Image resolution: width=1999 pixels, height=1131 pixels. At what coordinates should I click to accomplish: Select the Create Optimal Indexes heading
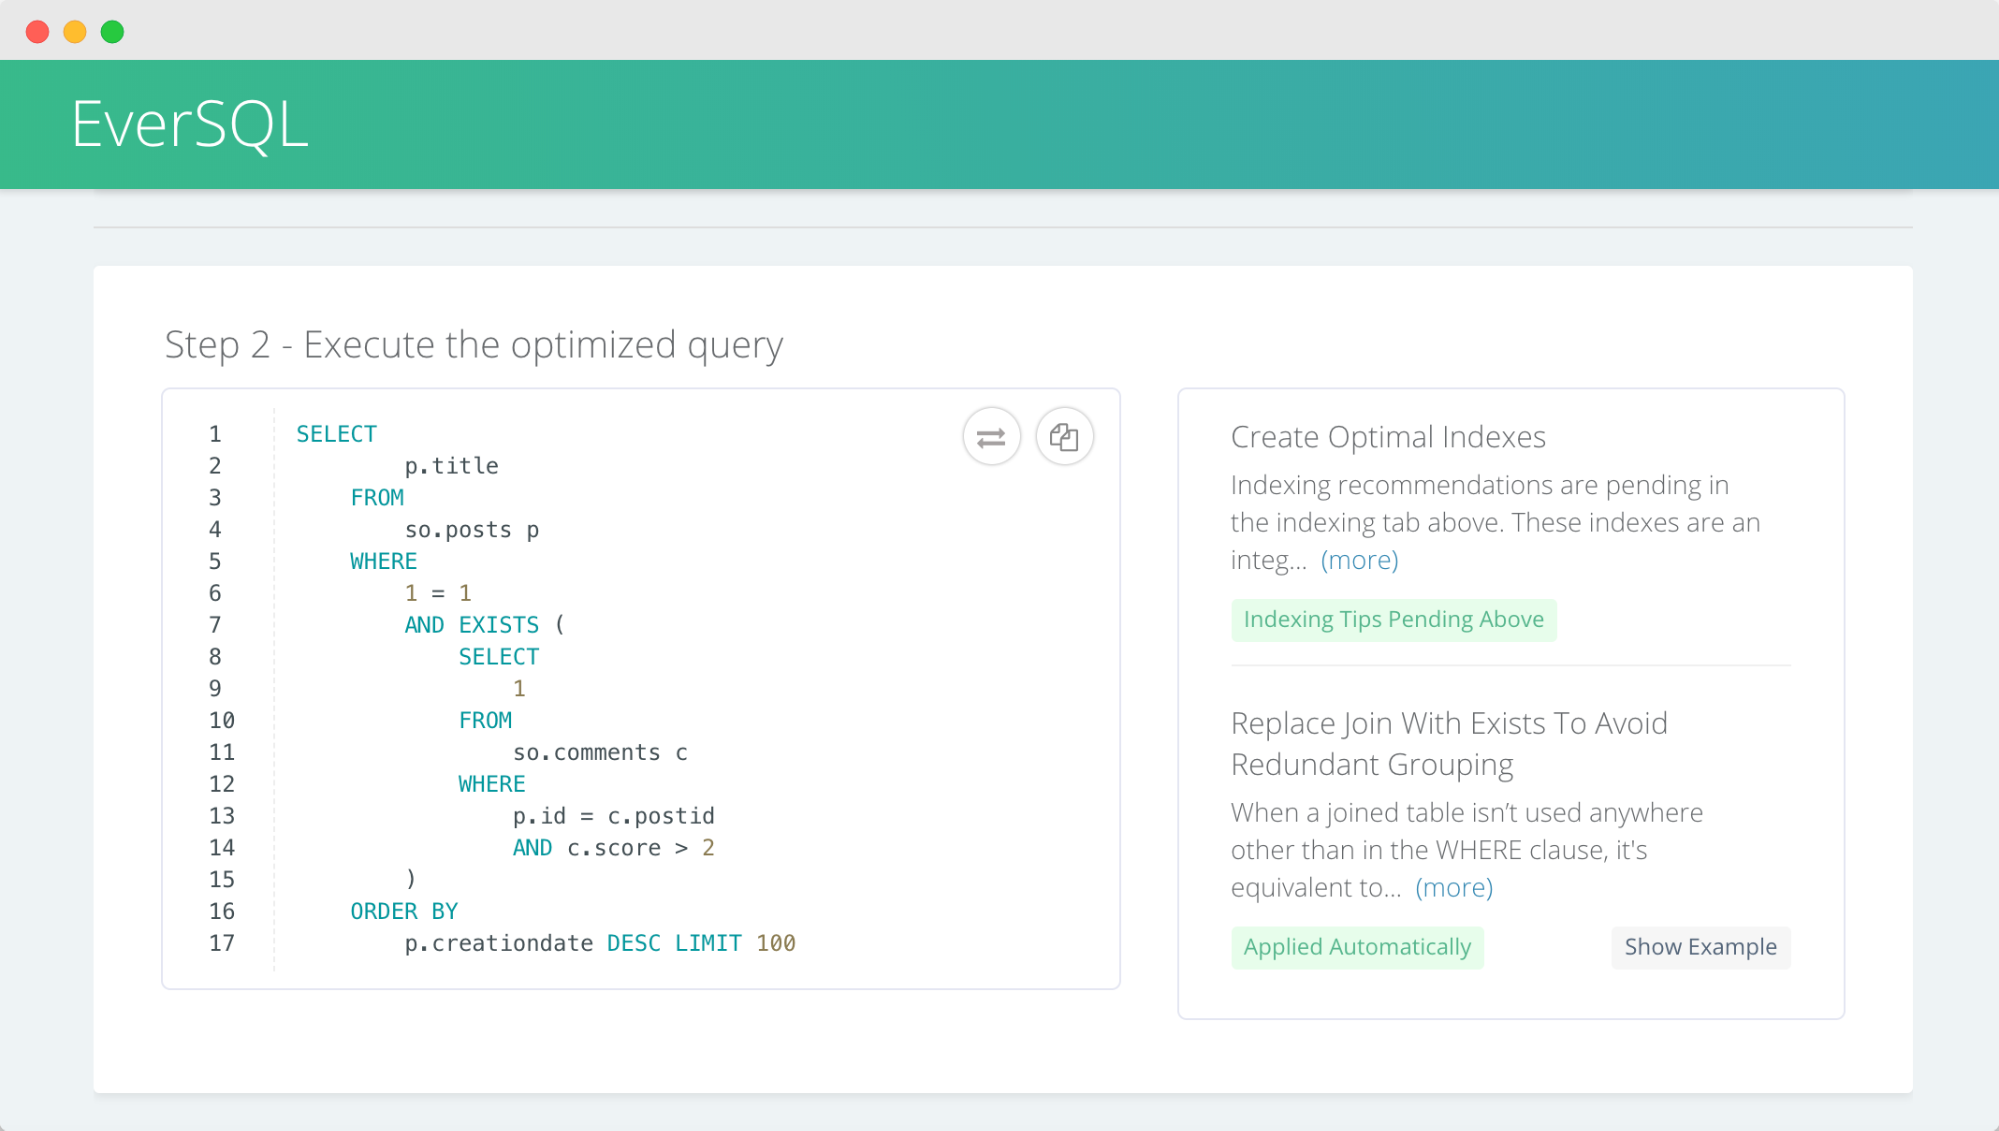pos(1388,437)
